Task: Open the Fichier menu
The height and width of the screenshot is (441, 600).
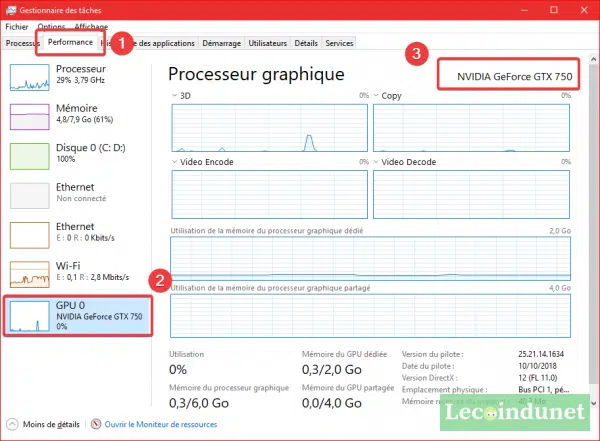Action: point(17,27)
